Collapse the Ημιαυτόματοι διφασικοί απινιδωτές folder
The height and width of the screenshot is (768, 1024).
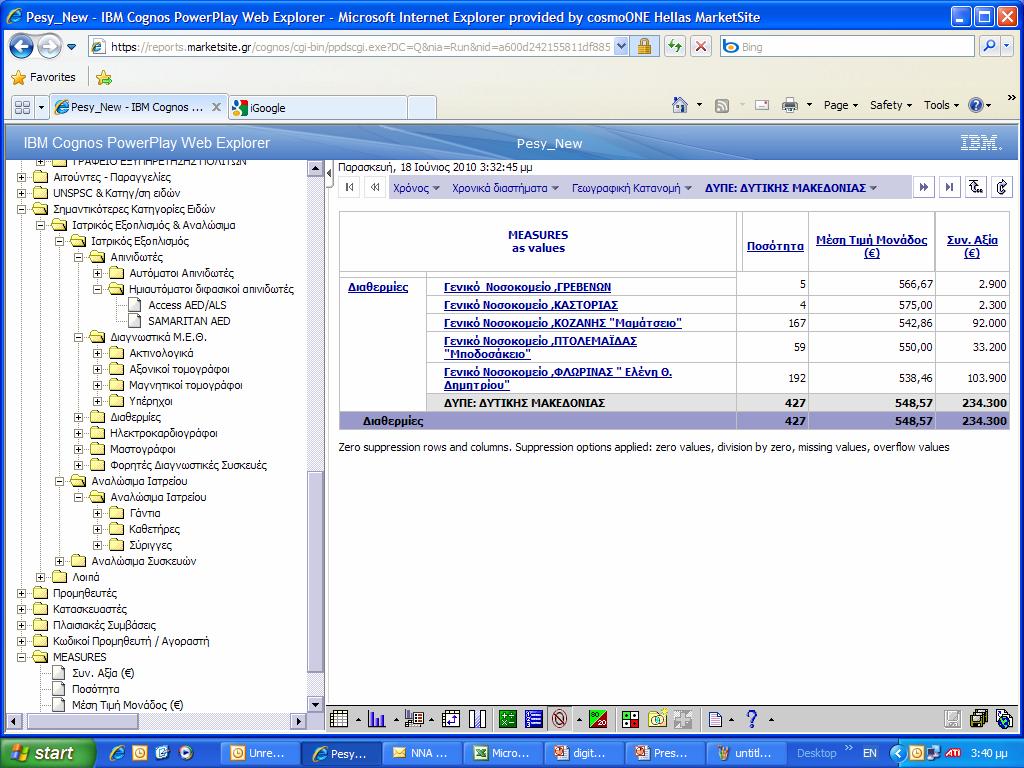(98, 289)
